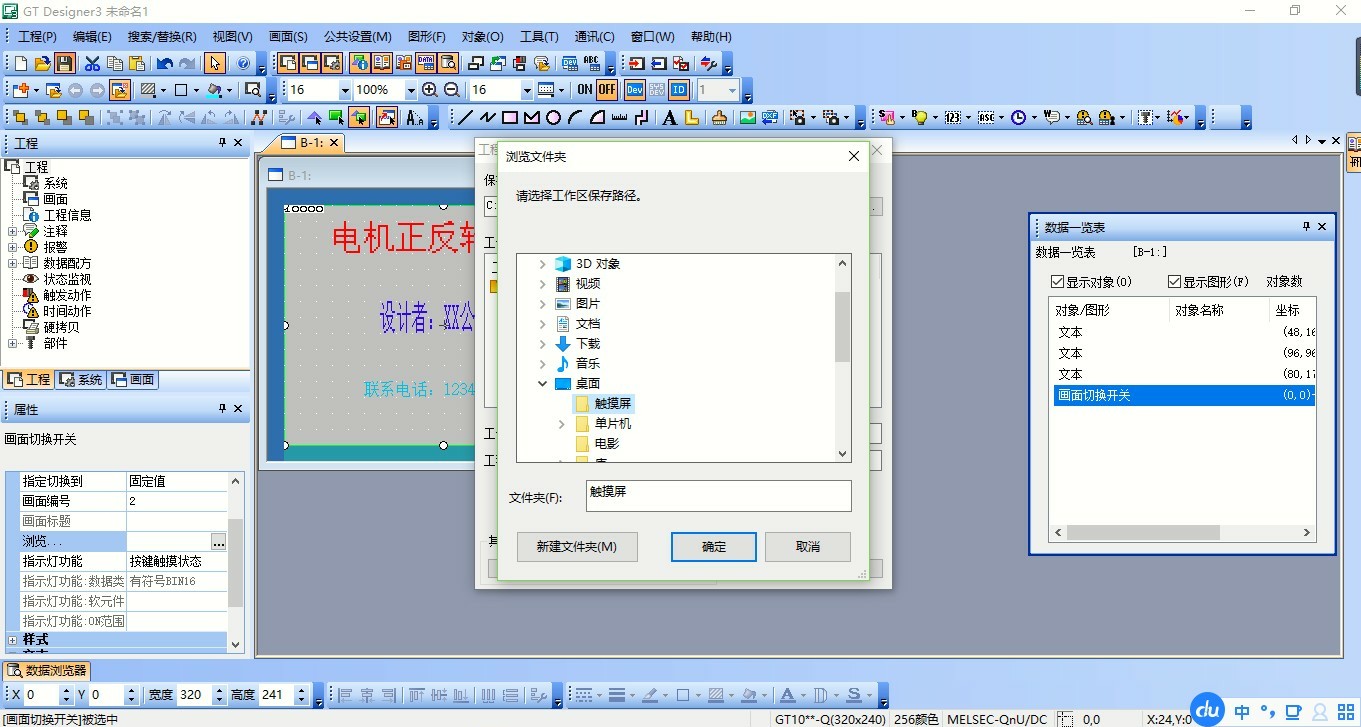The image size is (1361, 727).
Task: Expand the 样式 property group
Action: 12,640
